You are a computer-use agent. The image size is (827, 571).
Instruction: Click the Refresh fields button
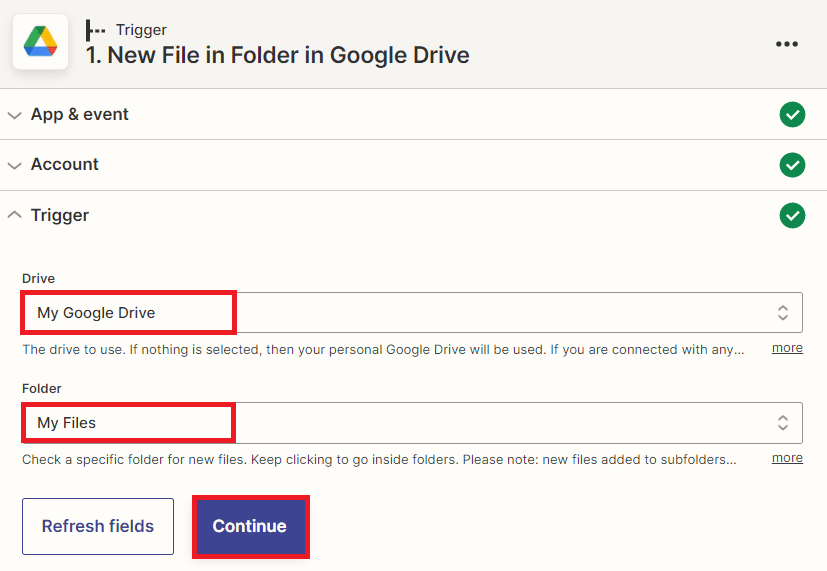[98, 526]
